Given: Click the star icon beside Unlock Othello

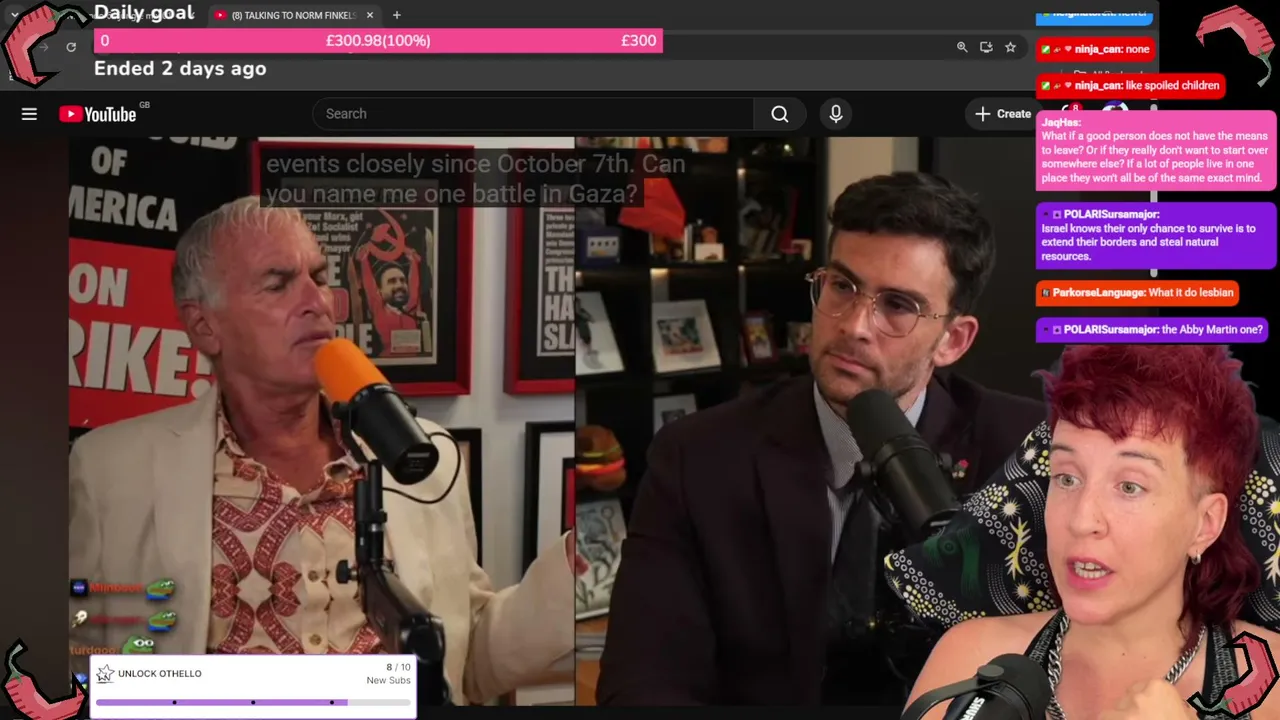Looking at the screenshot, I should tap(104, 674).
